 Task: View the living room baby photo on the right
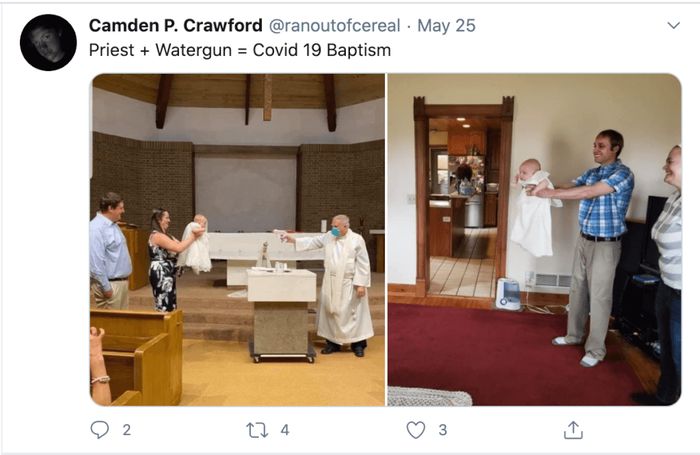tap(534, 240)
